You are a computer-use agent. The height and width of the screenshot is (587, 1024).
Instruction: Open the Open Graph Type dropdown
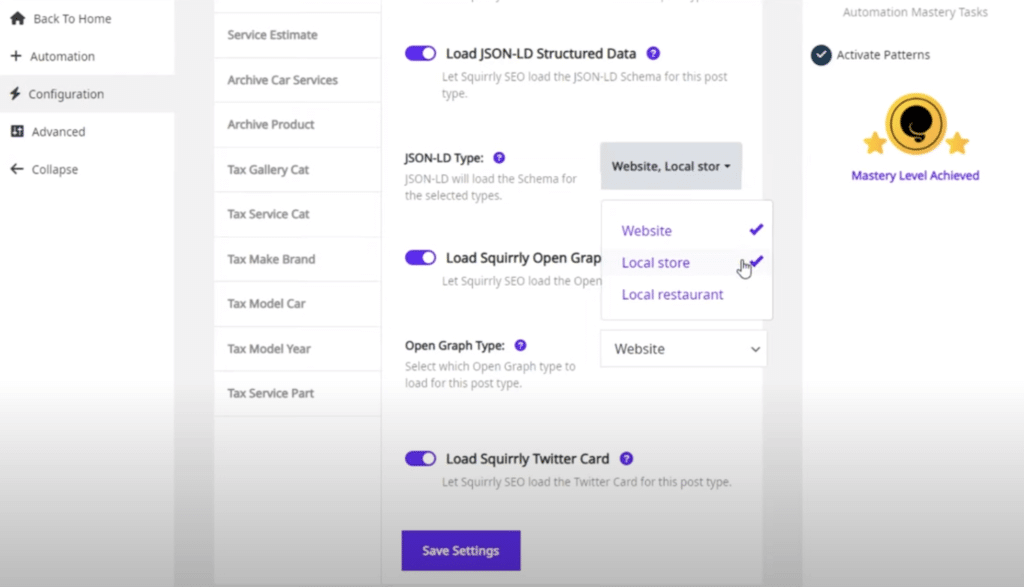[684, 349]
